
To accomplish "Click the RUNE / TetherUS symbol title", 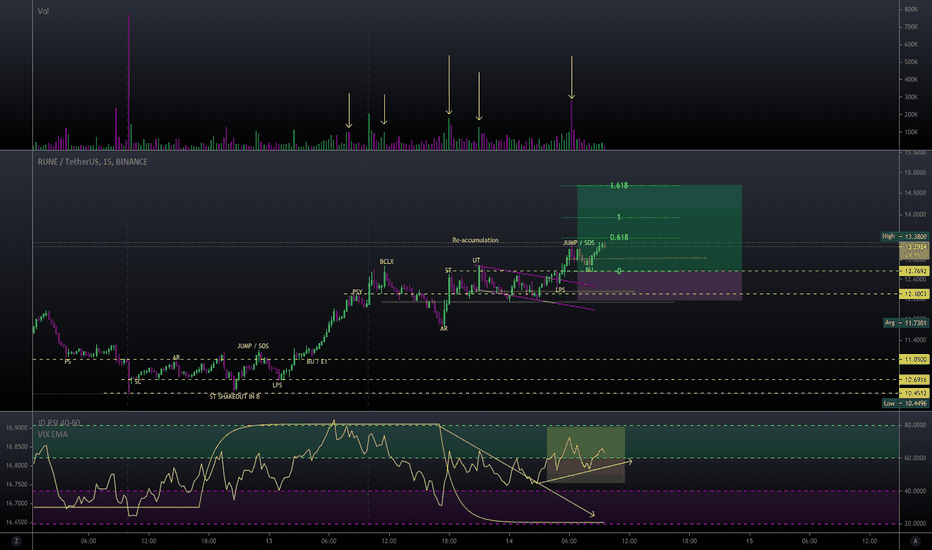I will (x=92, y=162).
